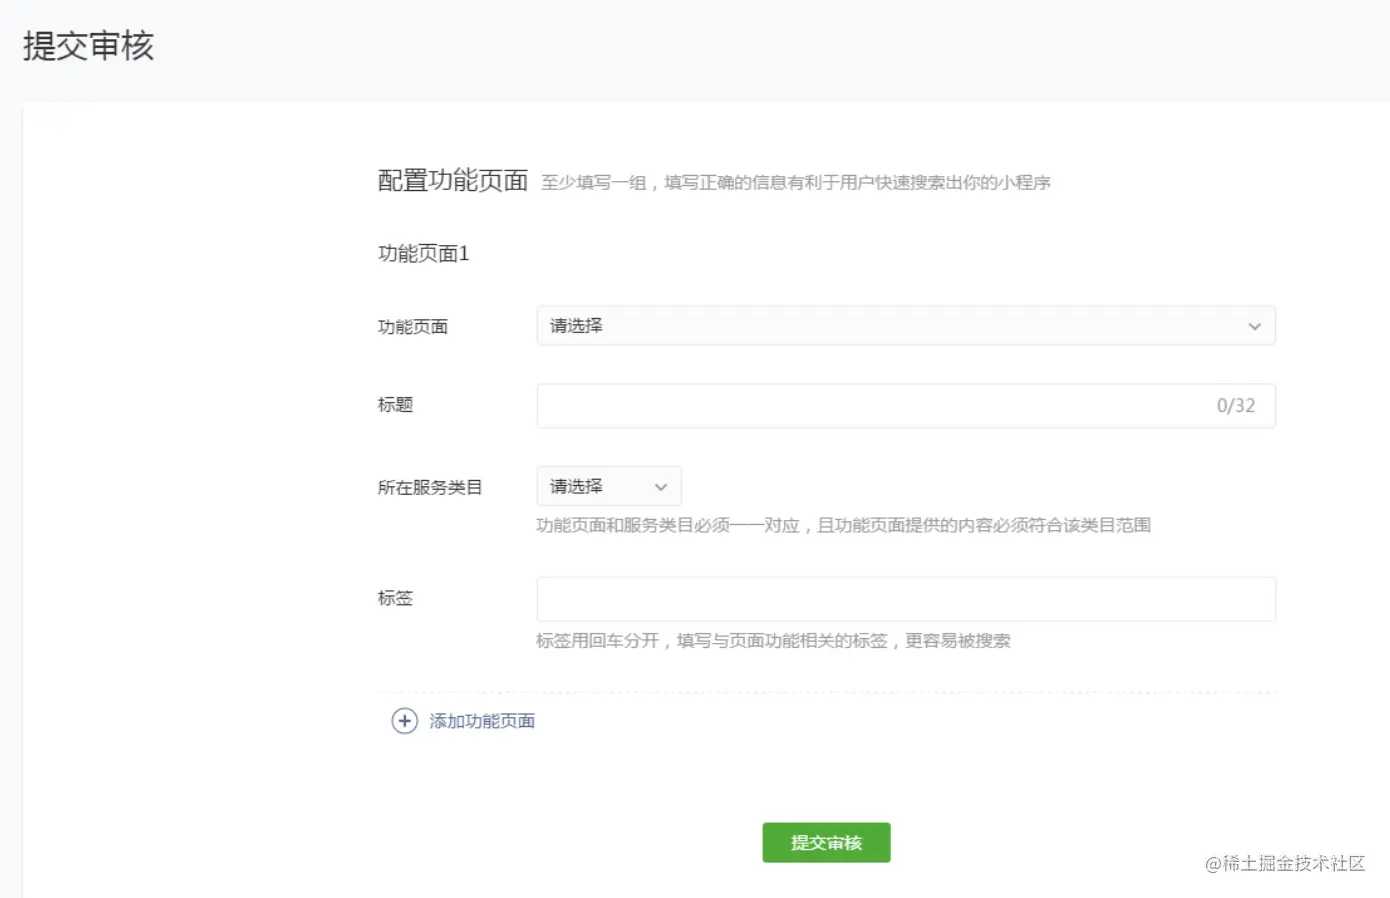Viewport: 1390px width, 898px height.
Task: Click the 所在服务类目 field label
Action: tap(430, 488)
